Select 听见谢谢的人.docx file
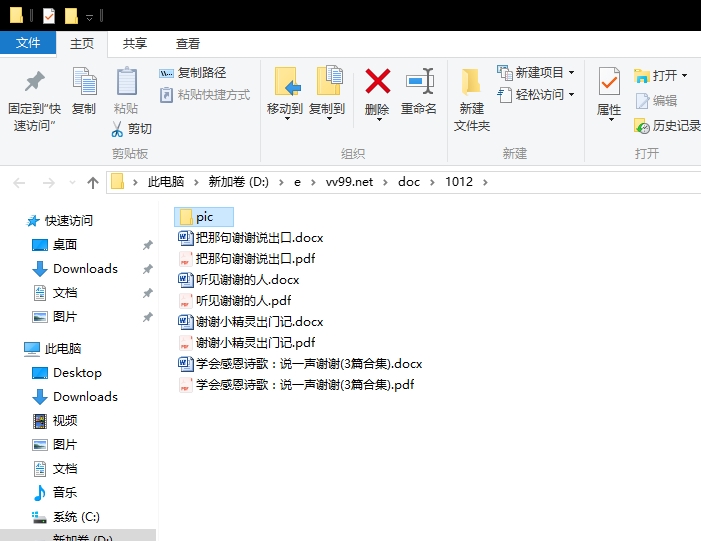The height and width of the screenshot is (541, 701). 238,279
